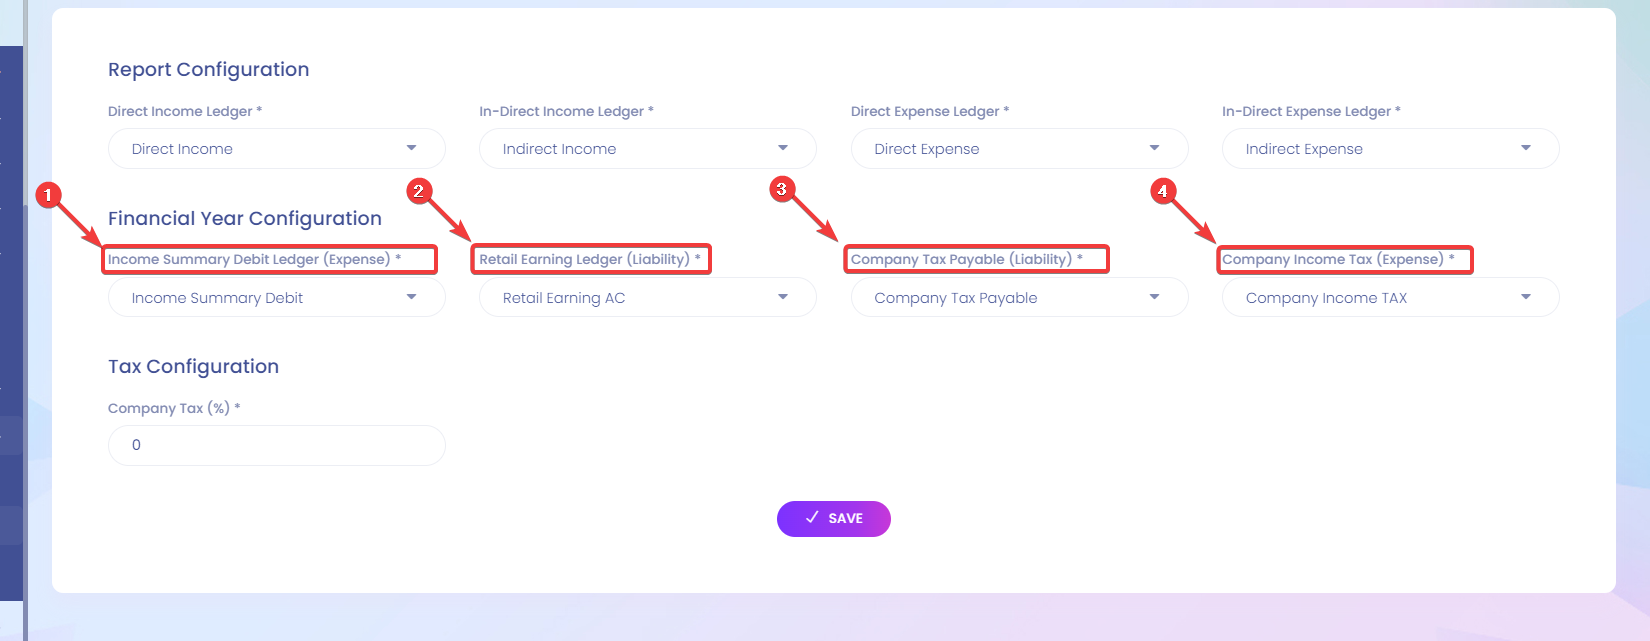Click the Tax Configuration heading
Viewport: 1650px width, 641px height.
click(x=193, y=367)
